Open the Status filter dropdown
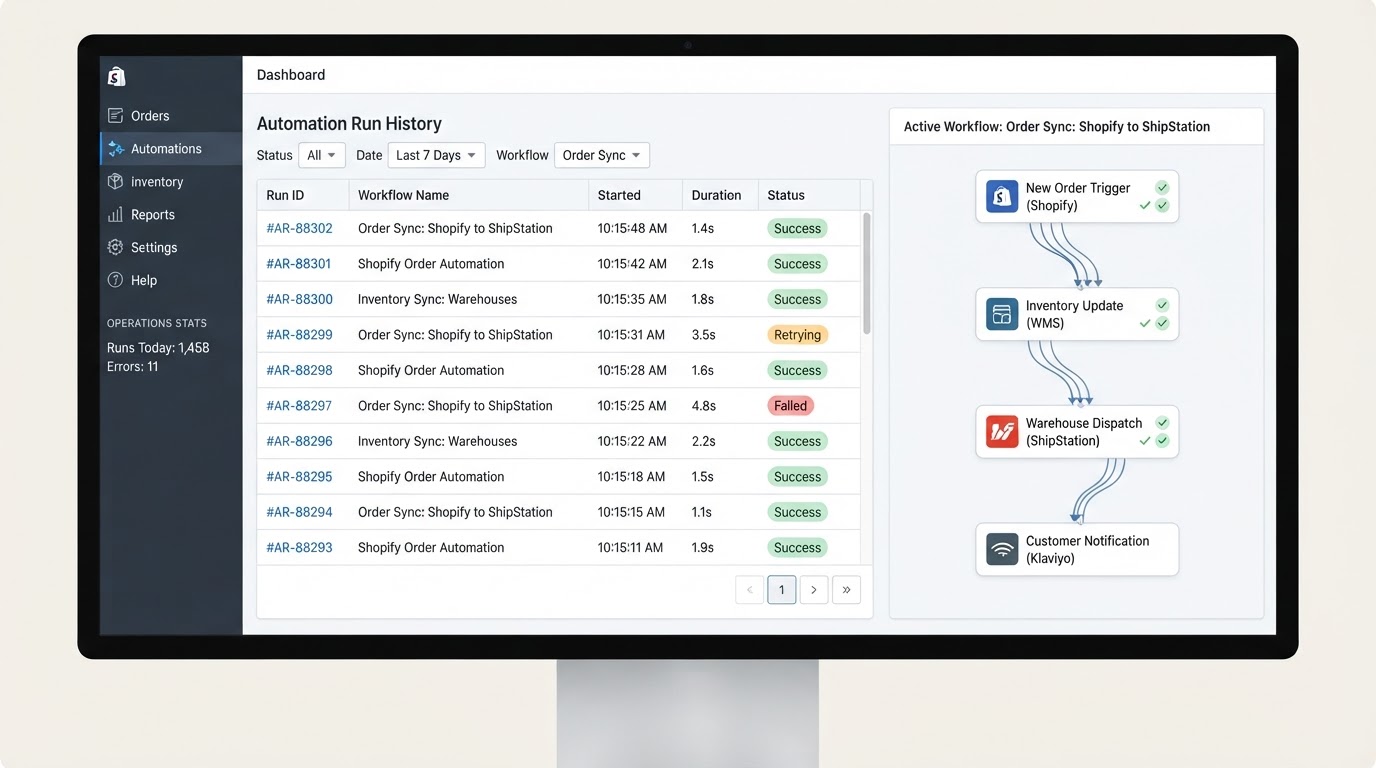Image resolution: width=1376 pixels, height=768 pixels. tap(321, 155)
